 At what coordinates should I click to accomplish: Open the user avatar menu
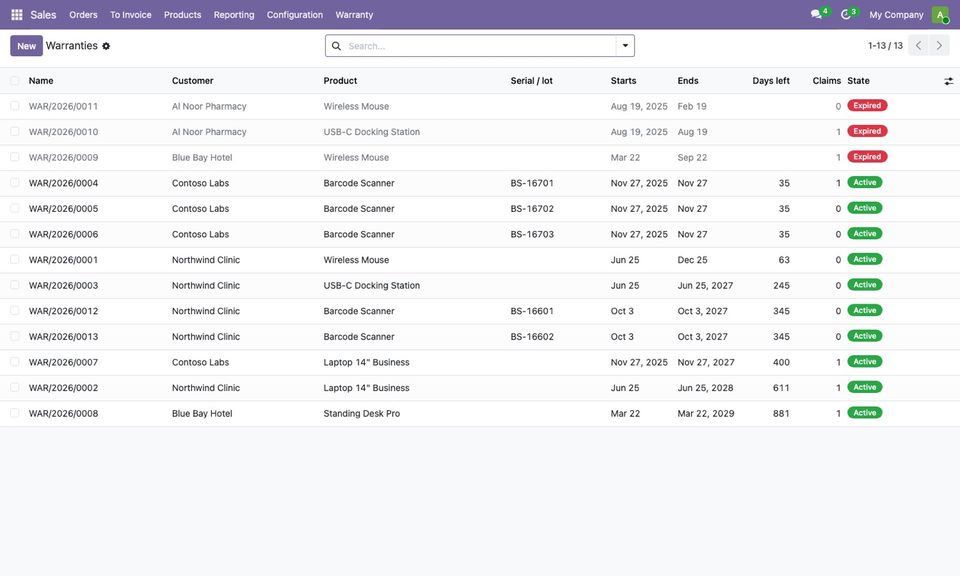940,15
